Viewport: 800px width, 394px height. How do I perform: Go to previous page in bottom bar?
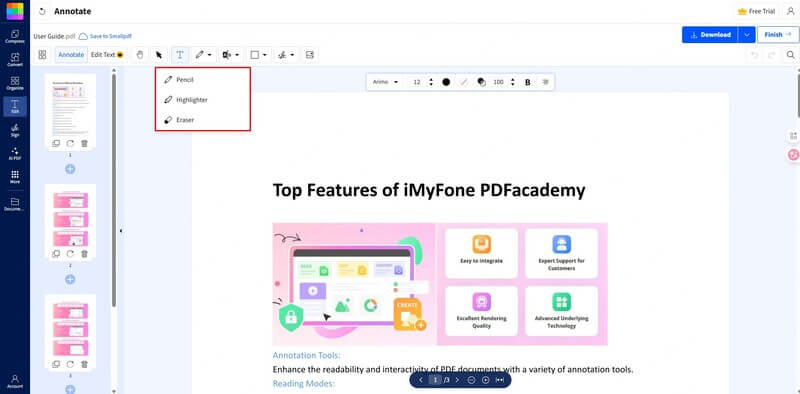pos(420,380)
